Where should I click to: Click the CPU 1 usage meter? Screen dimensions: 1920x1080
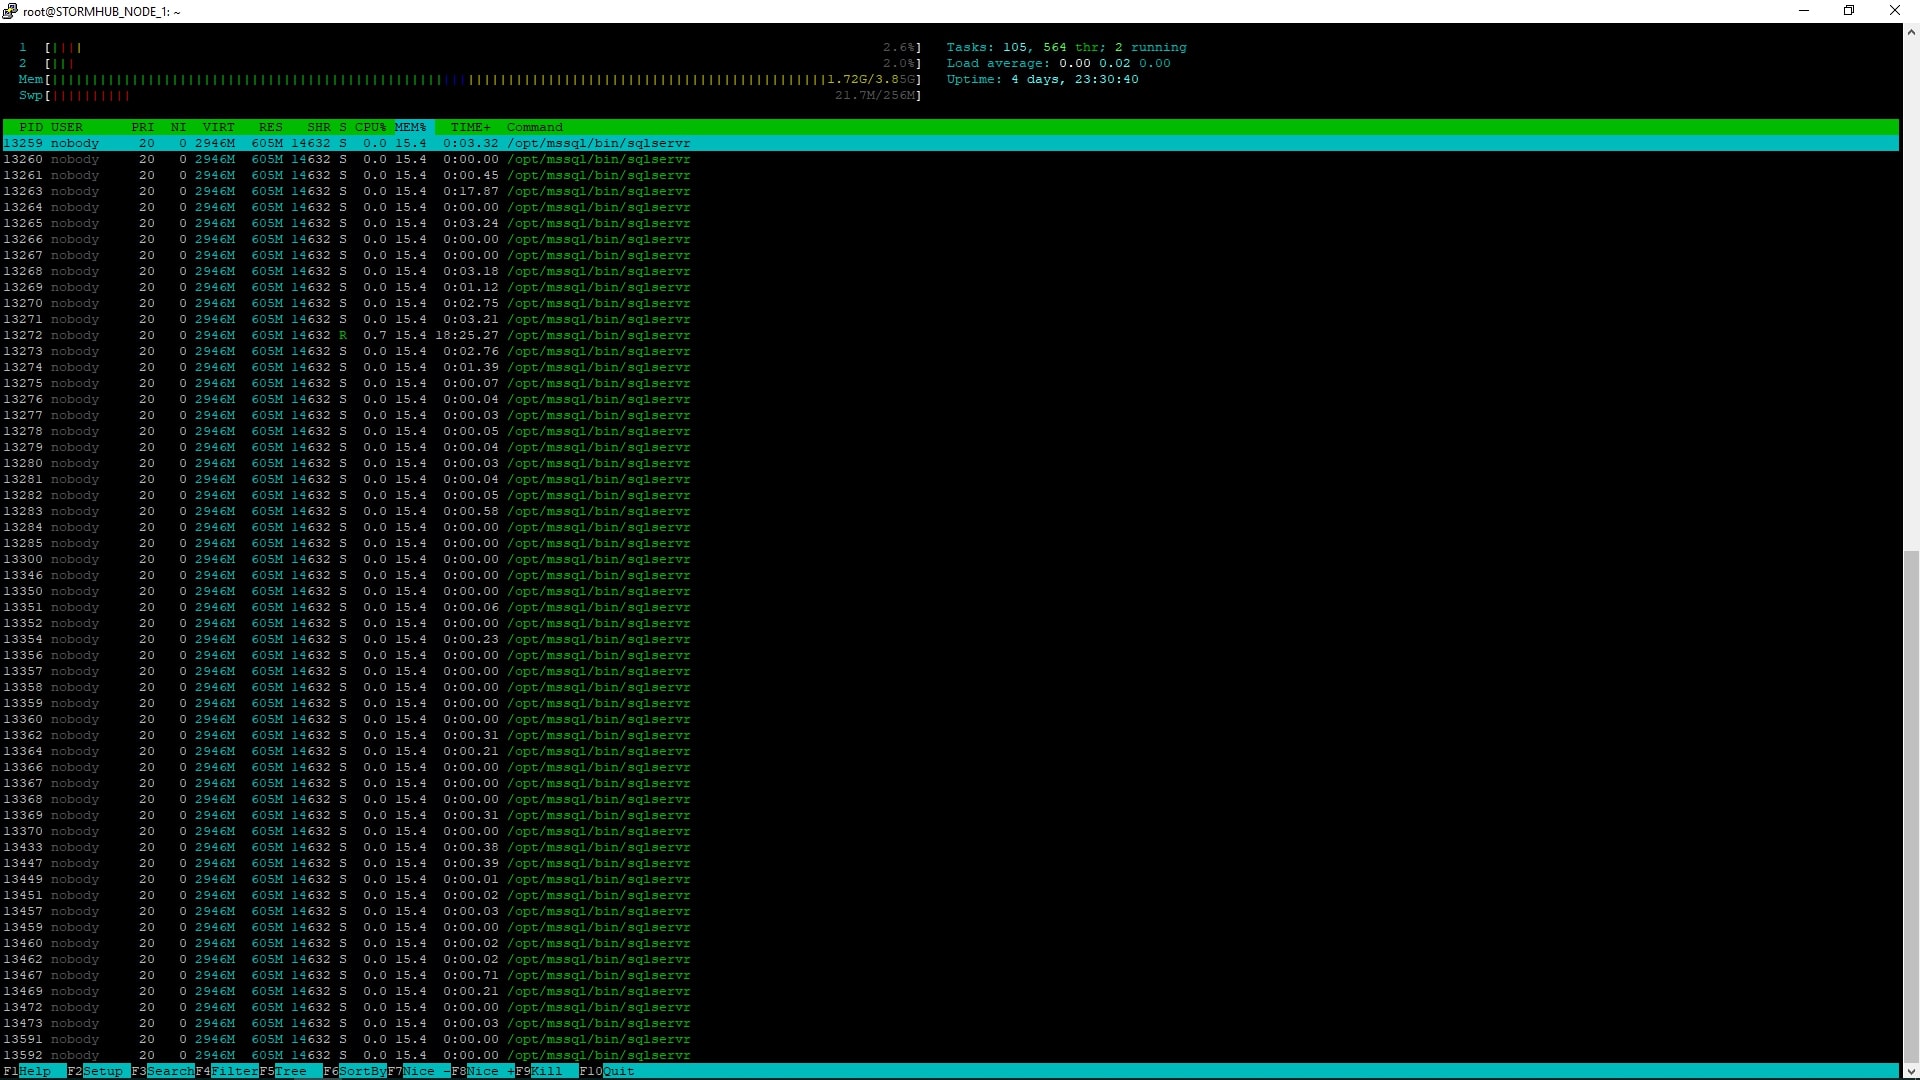470,47
